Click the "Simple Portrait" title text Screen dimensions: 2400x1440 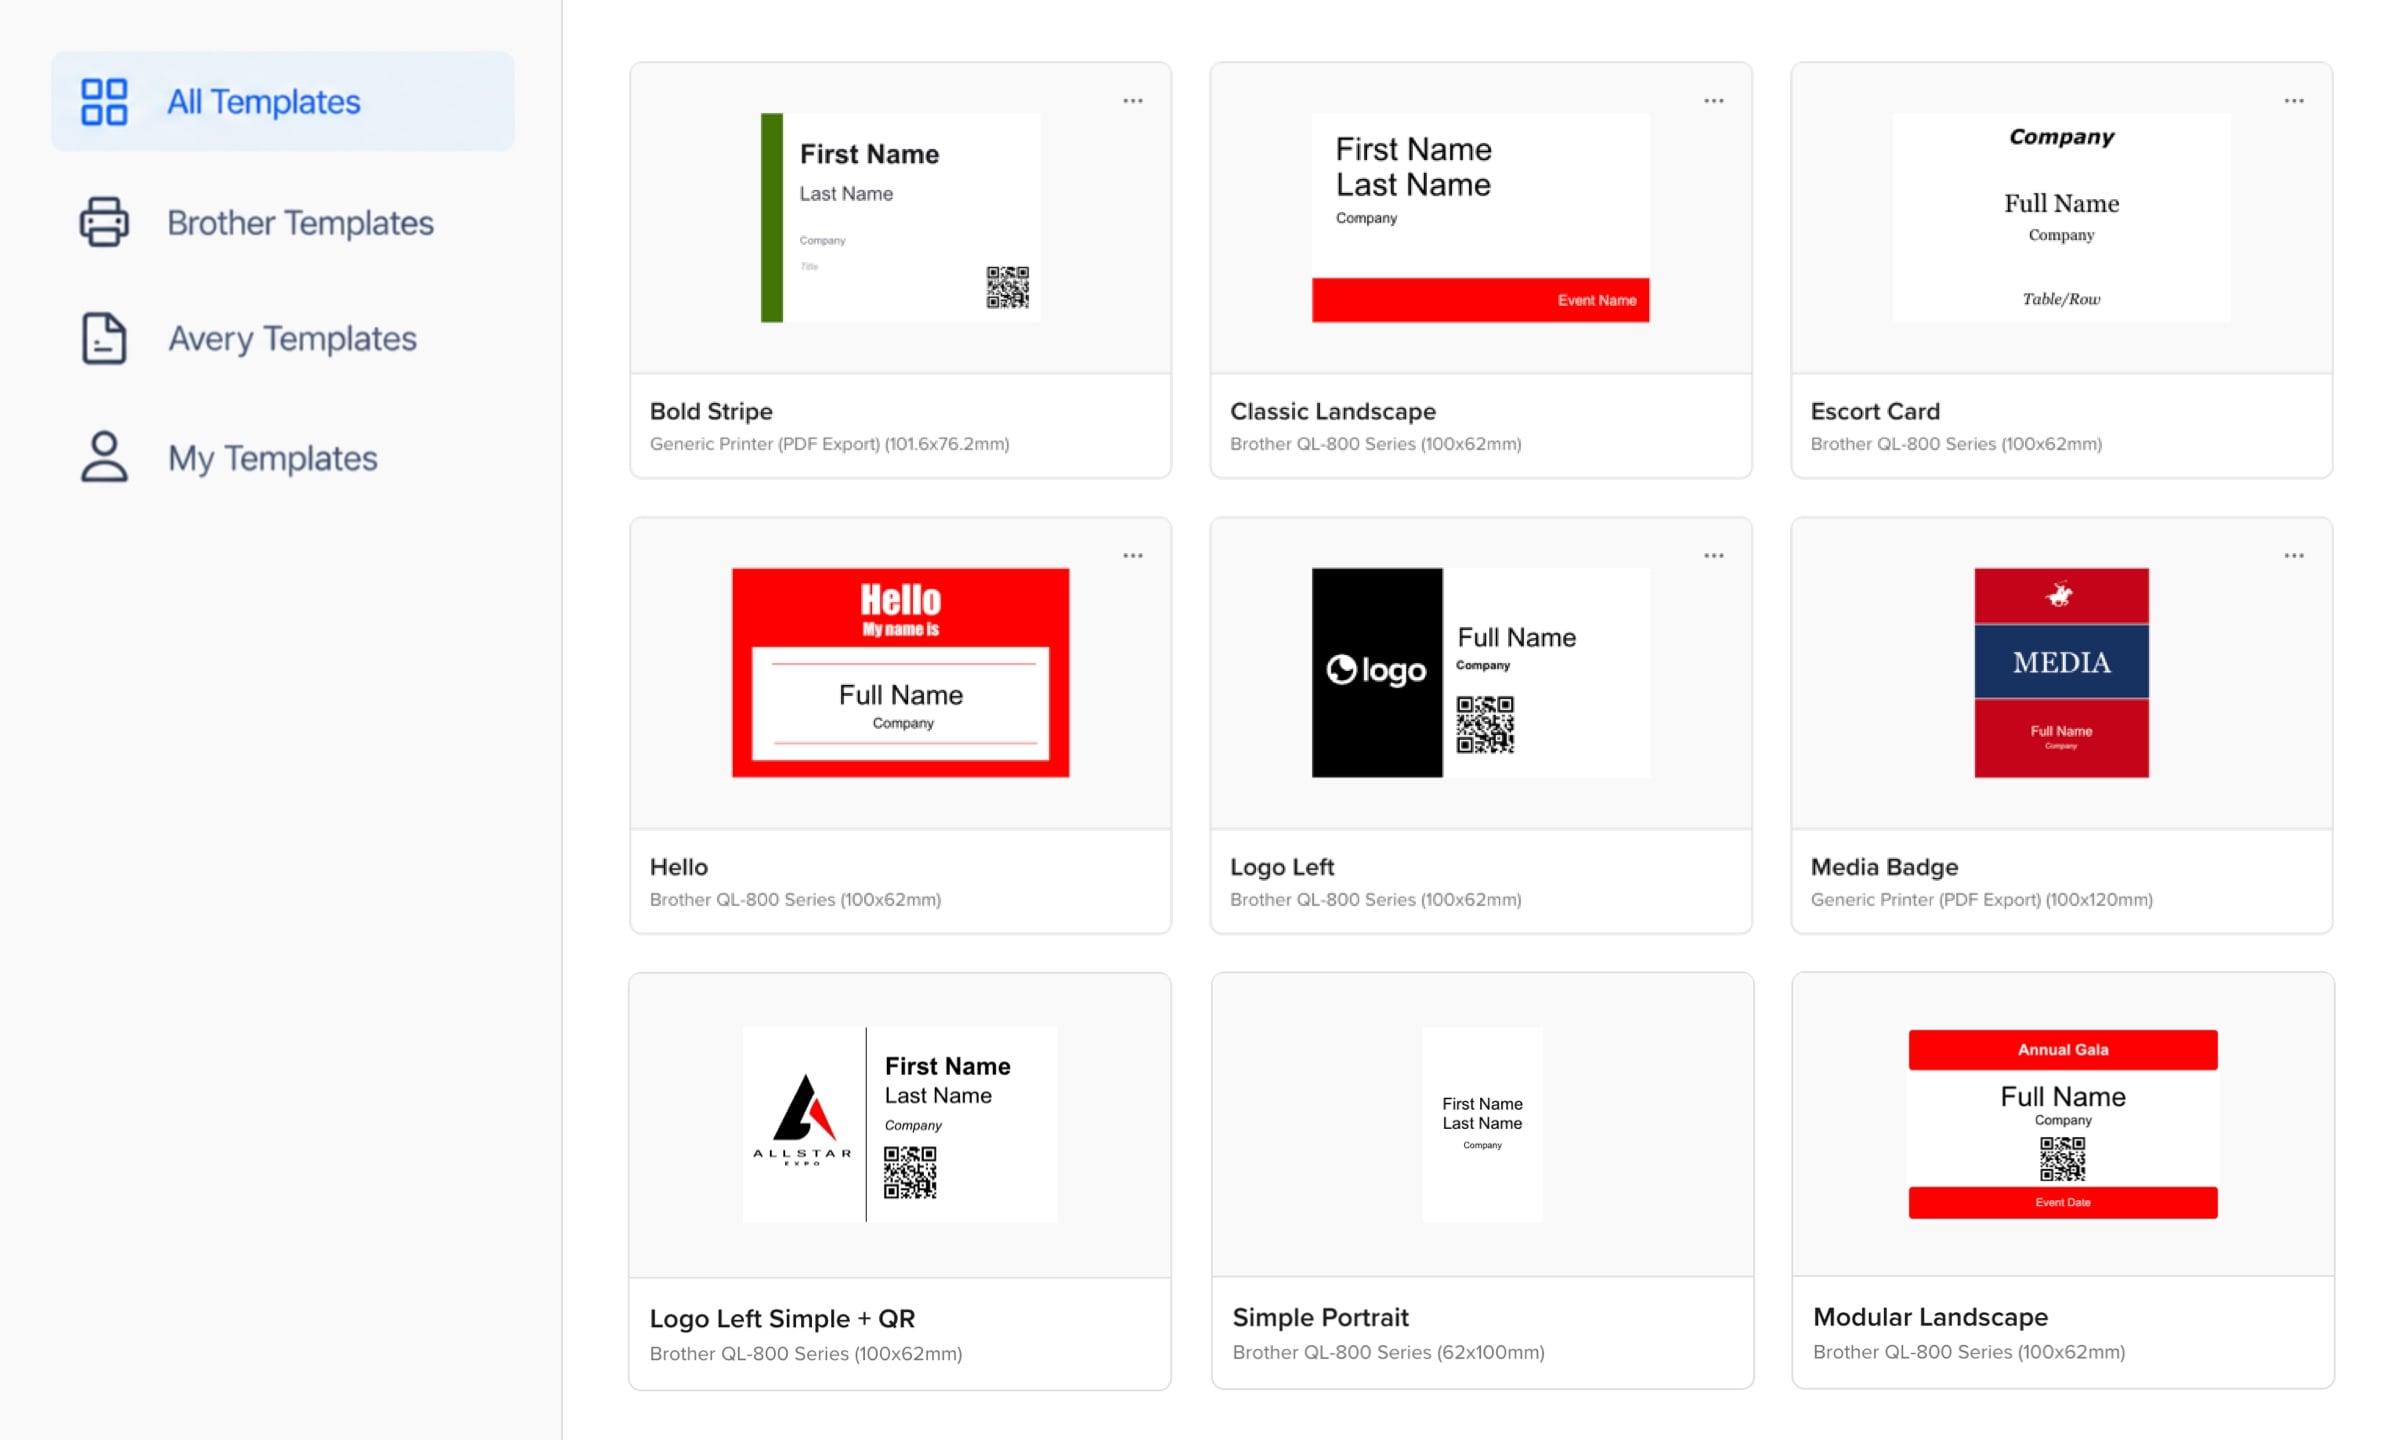coord(1320,1317)
